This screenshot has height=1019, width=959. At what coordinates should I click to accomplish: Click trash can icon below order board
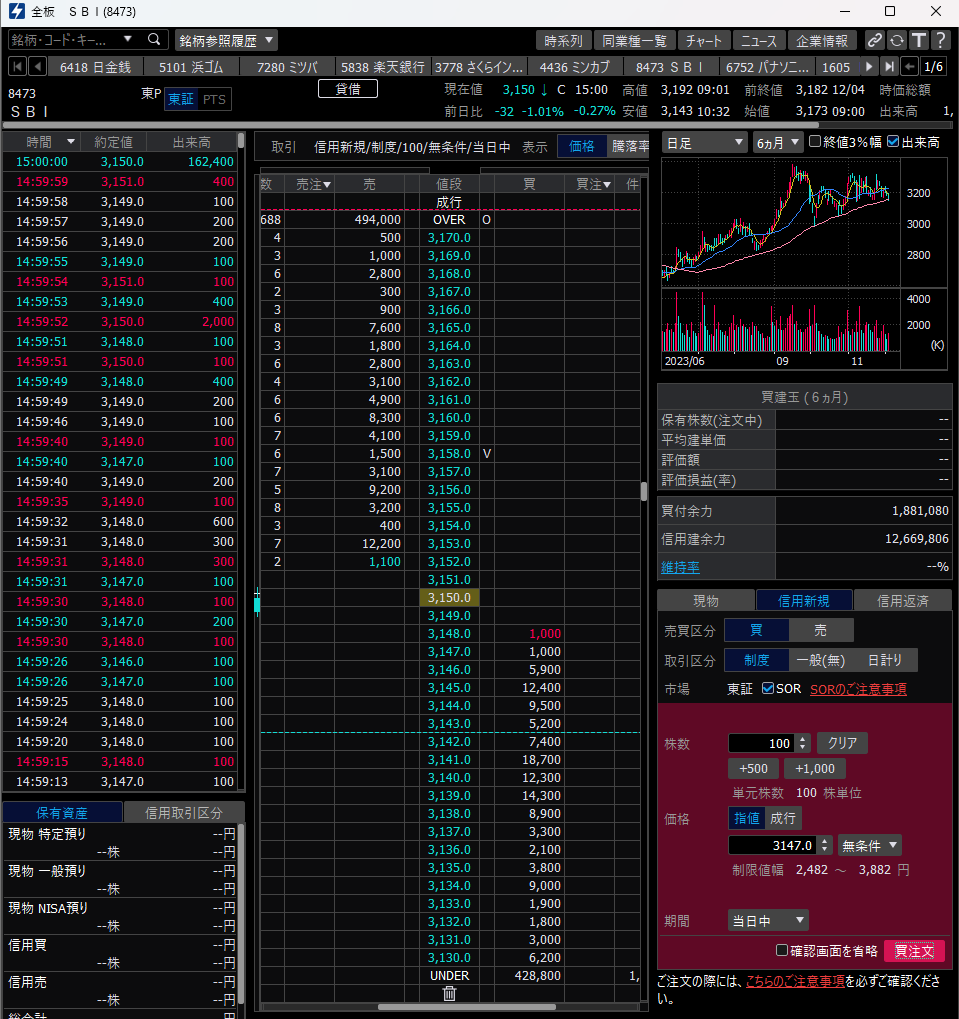point(449,993)
